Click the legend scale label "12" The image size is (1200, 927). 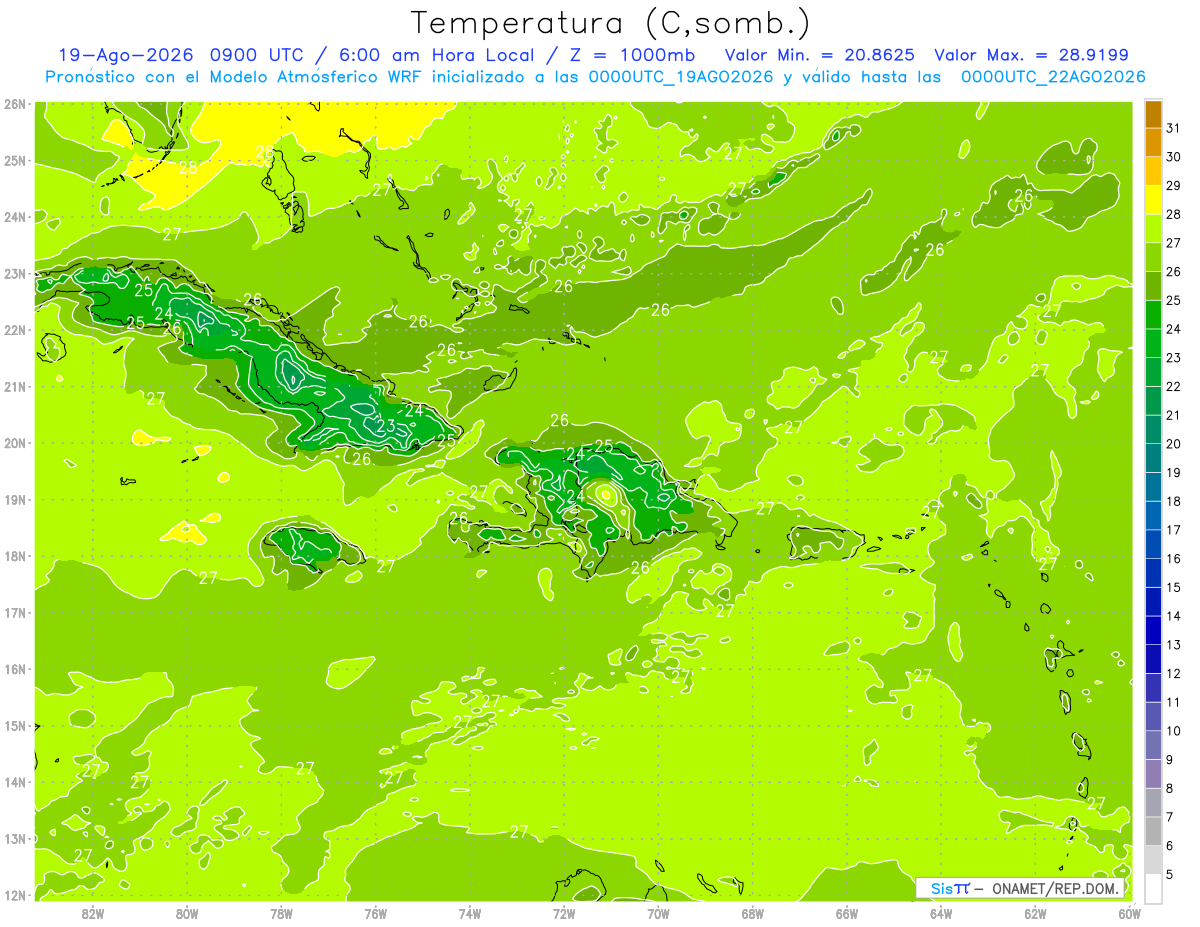coord(1174,673)
